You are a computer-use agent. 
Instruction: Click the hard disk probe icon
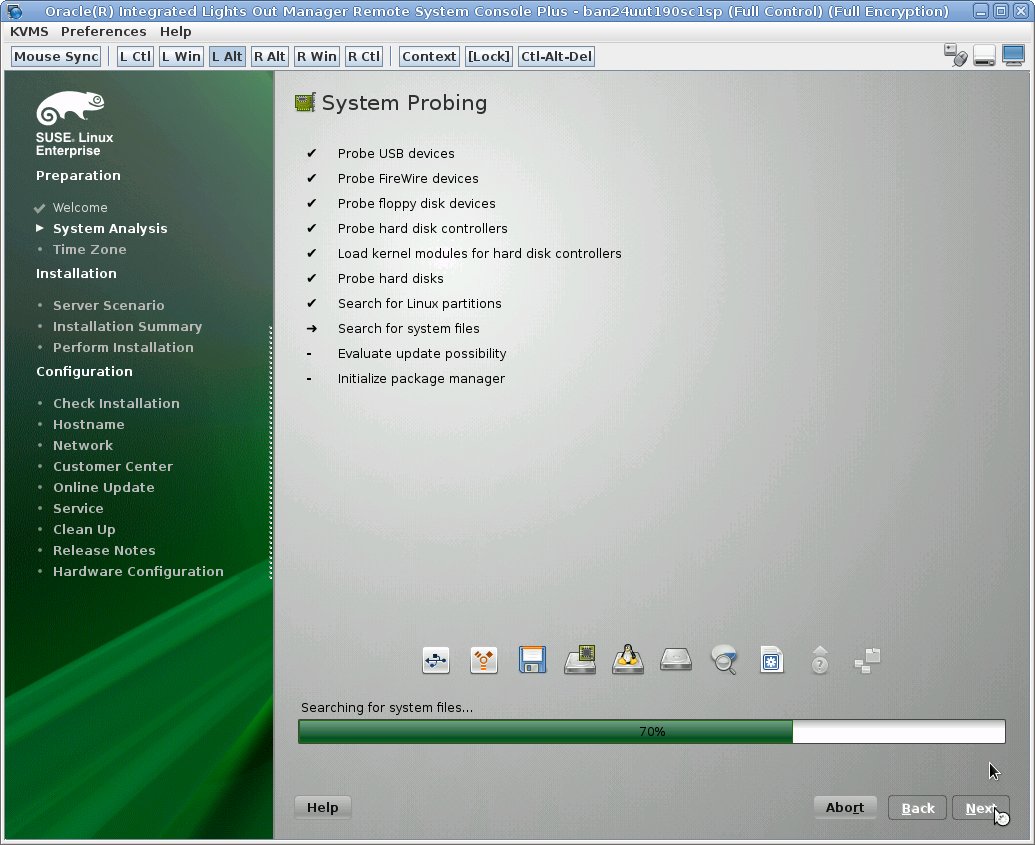676,660
